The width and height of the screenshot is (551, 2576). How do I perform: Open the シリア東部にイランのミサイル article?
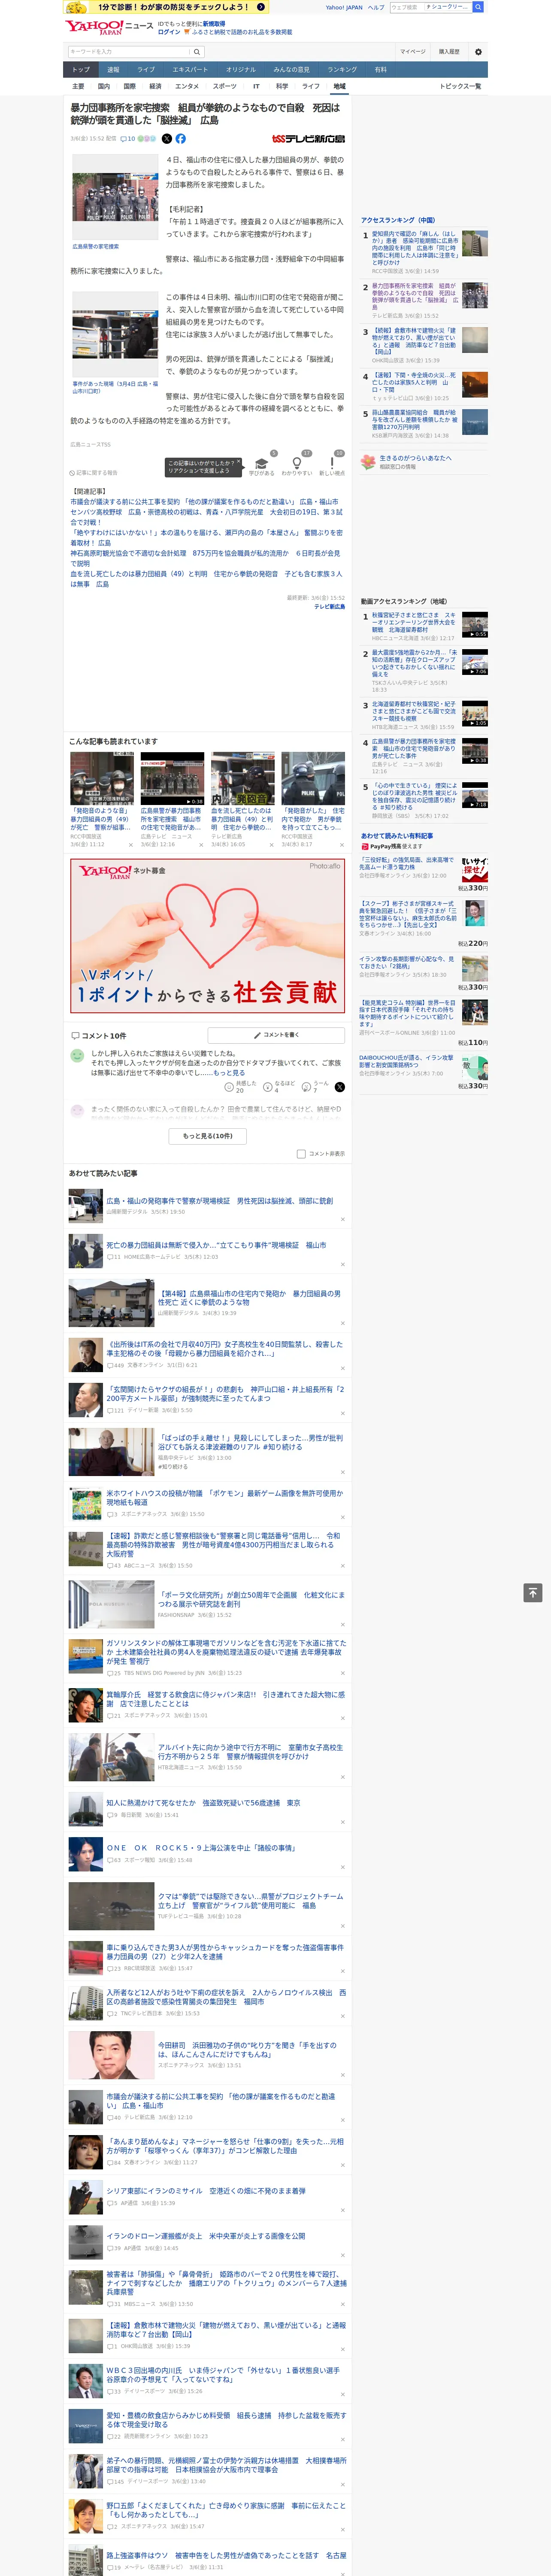(206, 2191)
